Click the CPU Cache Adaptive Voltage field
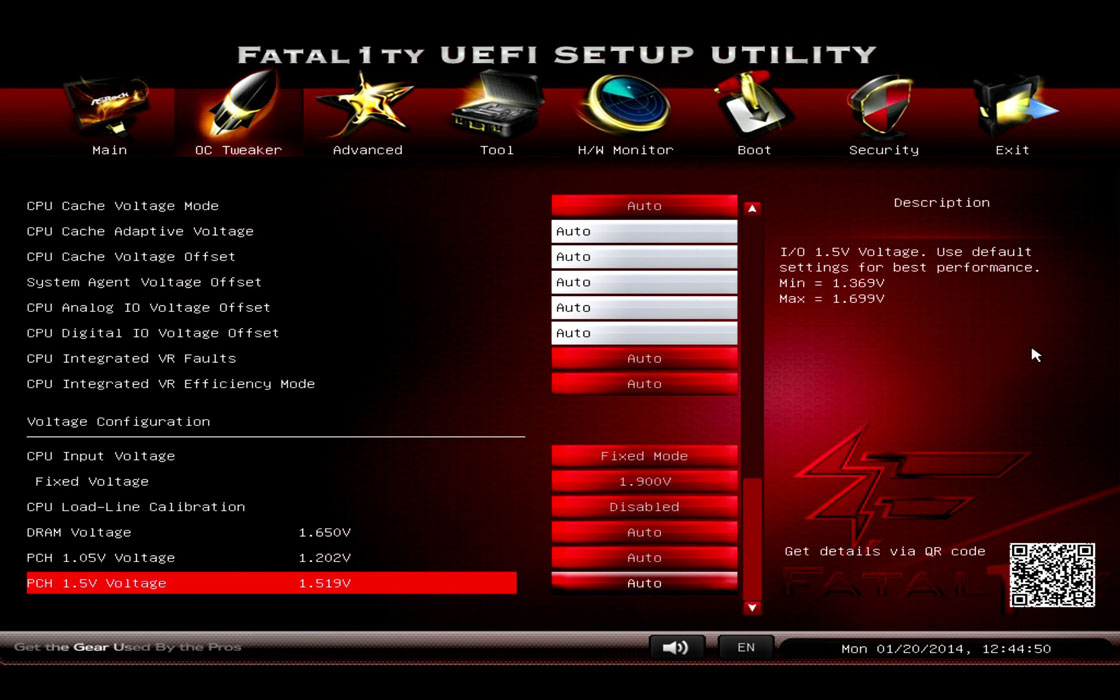This screenshot has height=700, width=1120. click(644, 232)
